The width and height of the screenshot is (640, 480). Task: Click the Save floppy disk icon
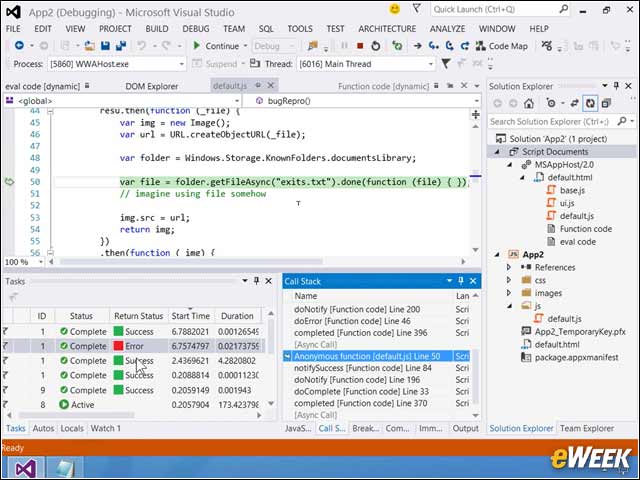(x=105, y=46)
